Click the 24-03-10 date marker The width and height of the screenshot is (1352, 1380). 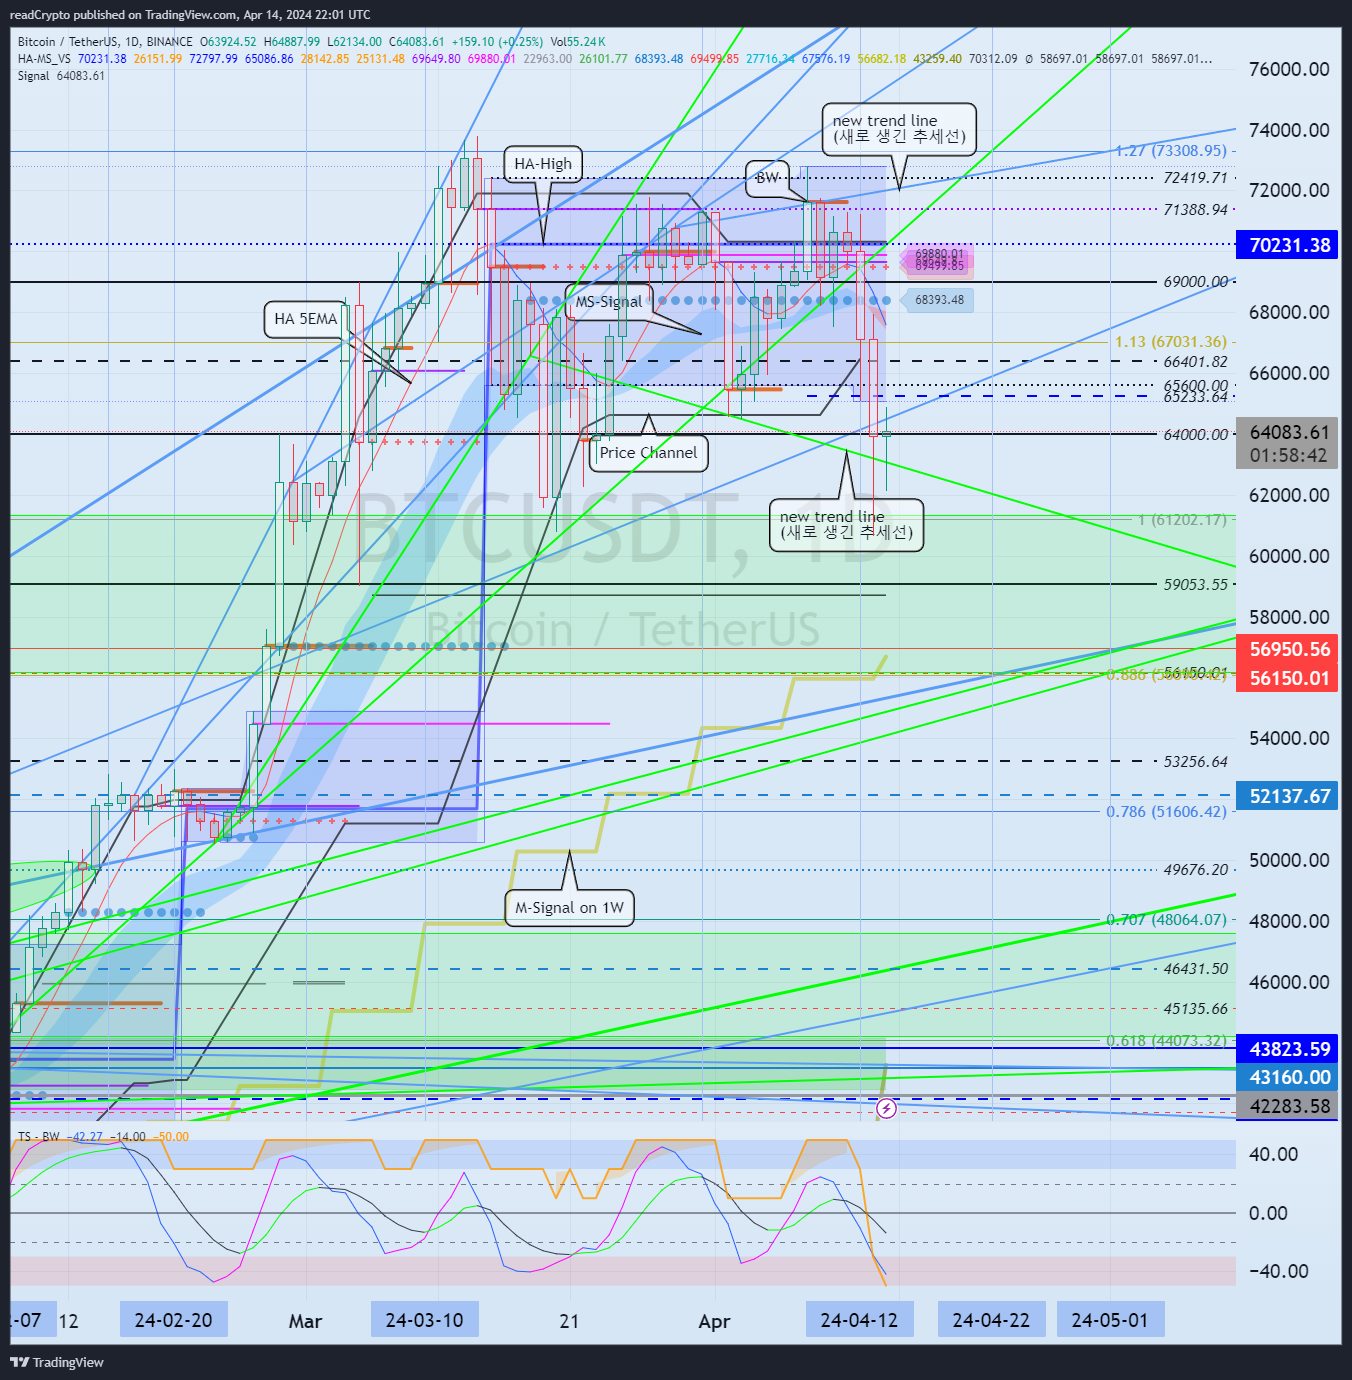click(x=424, y=1320)
